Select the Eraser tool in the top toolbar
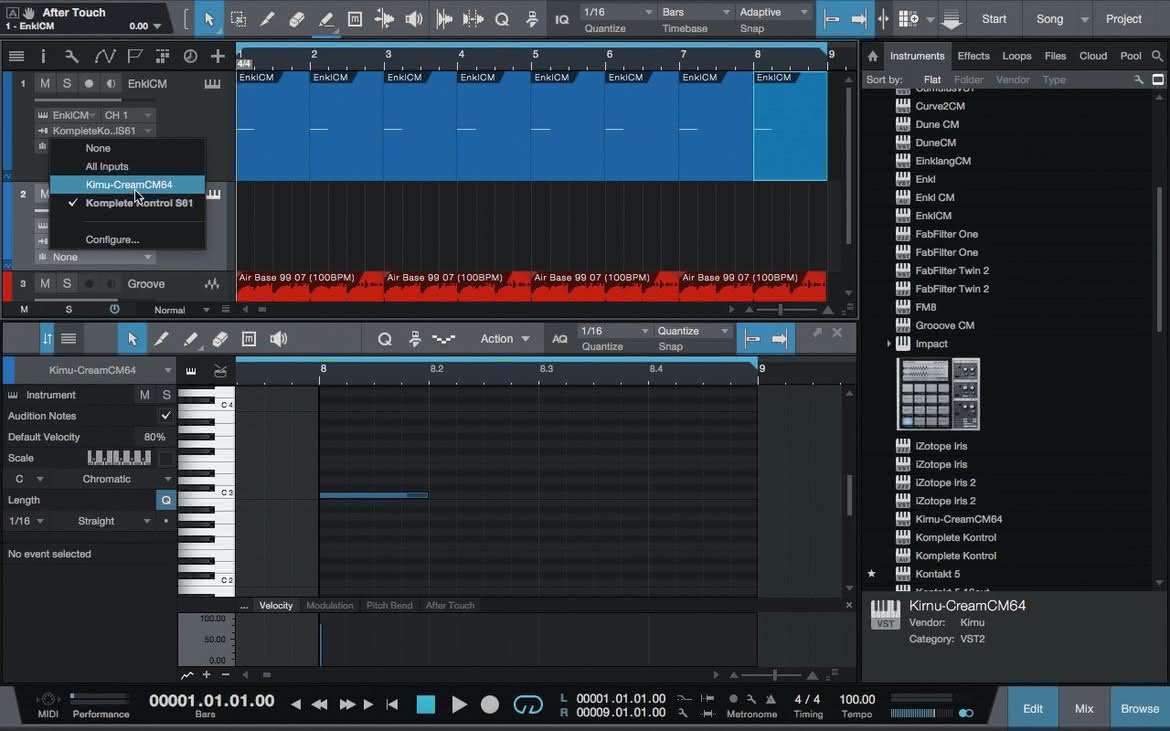The height and width of the screenshot is (731, 1170). coord(296,19)
